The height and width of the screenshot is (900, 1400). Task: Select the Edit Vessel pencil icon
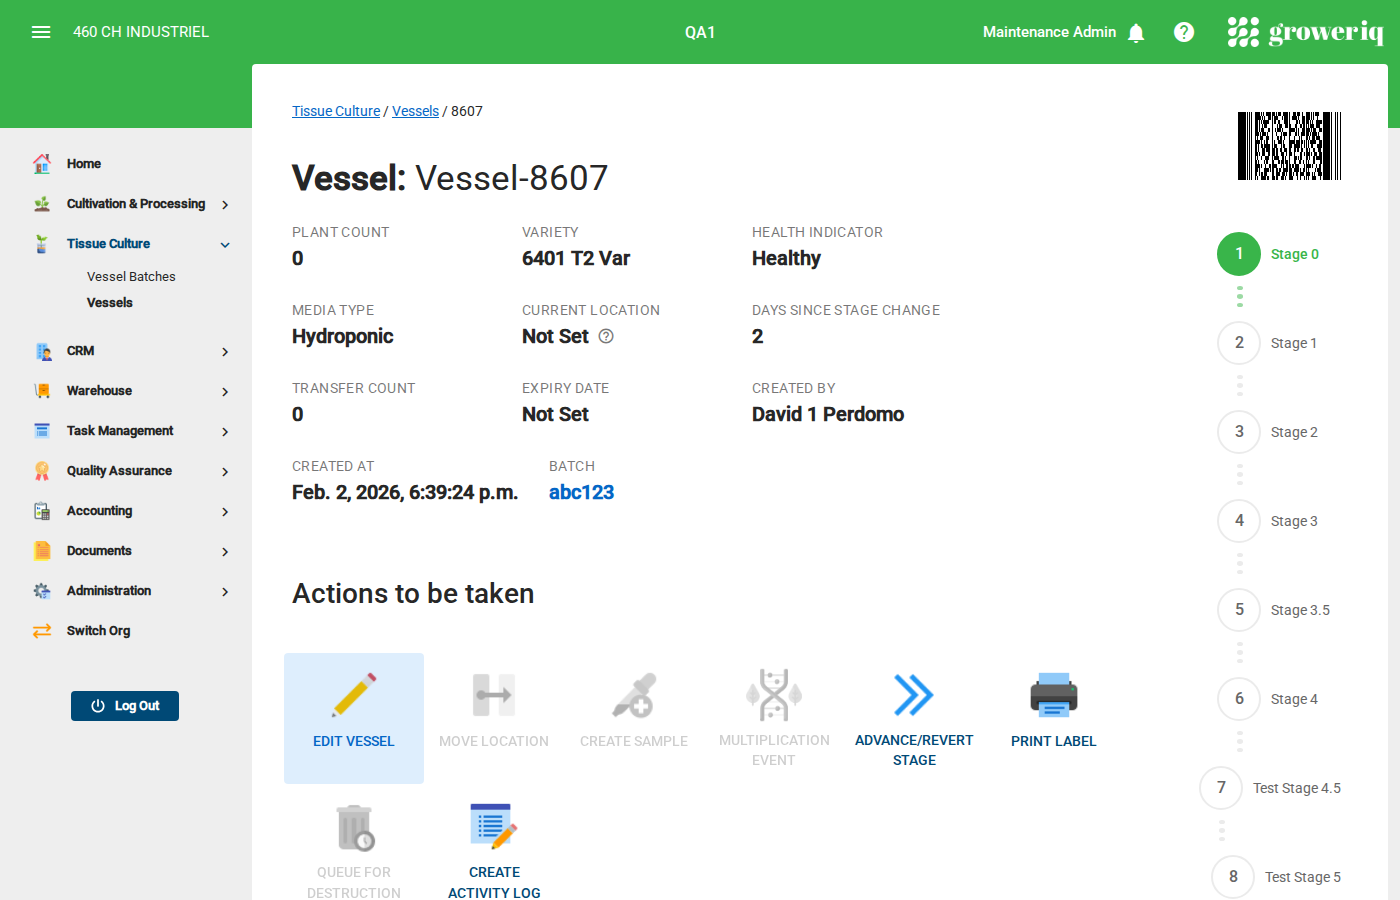click(354, 694)
